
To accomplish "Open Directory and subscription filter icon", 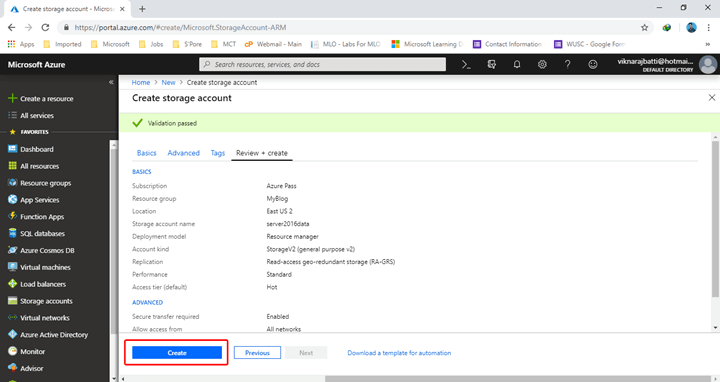I will [492, 65].
